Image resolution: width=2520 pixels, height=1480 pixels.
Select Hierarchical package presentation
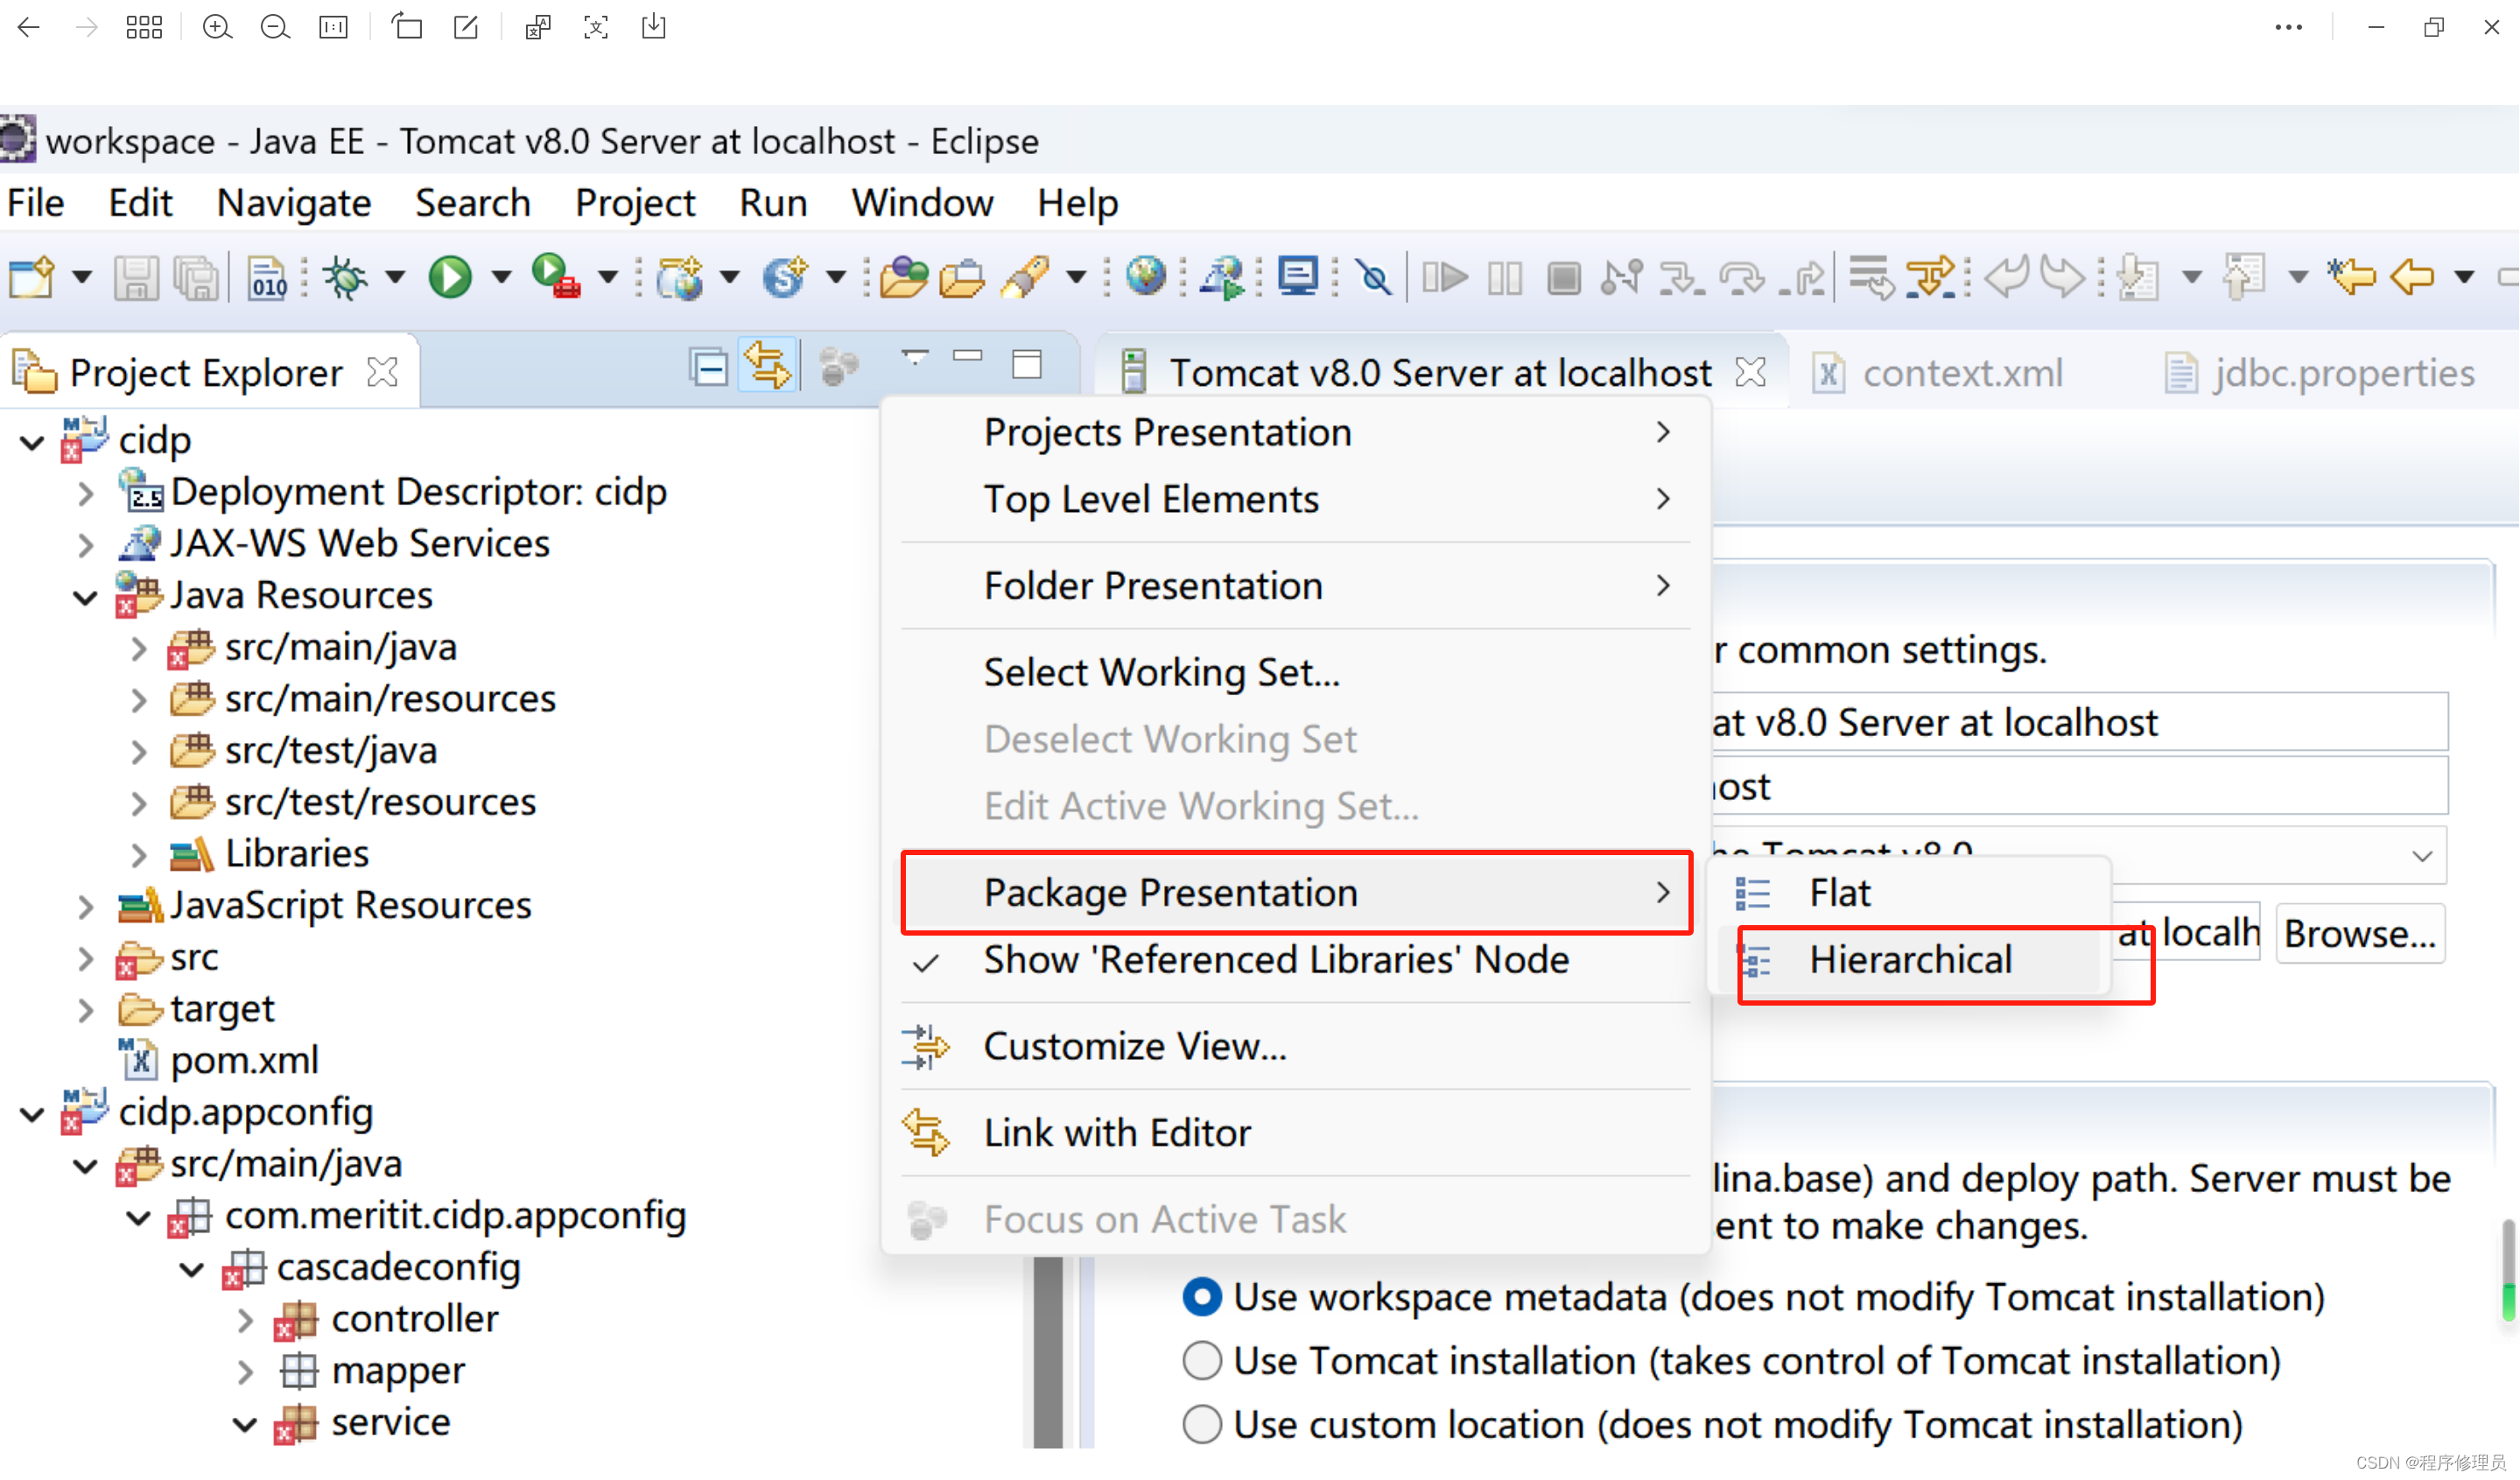1912,961
